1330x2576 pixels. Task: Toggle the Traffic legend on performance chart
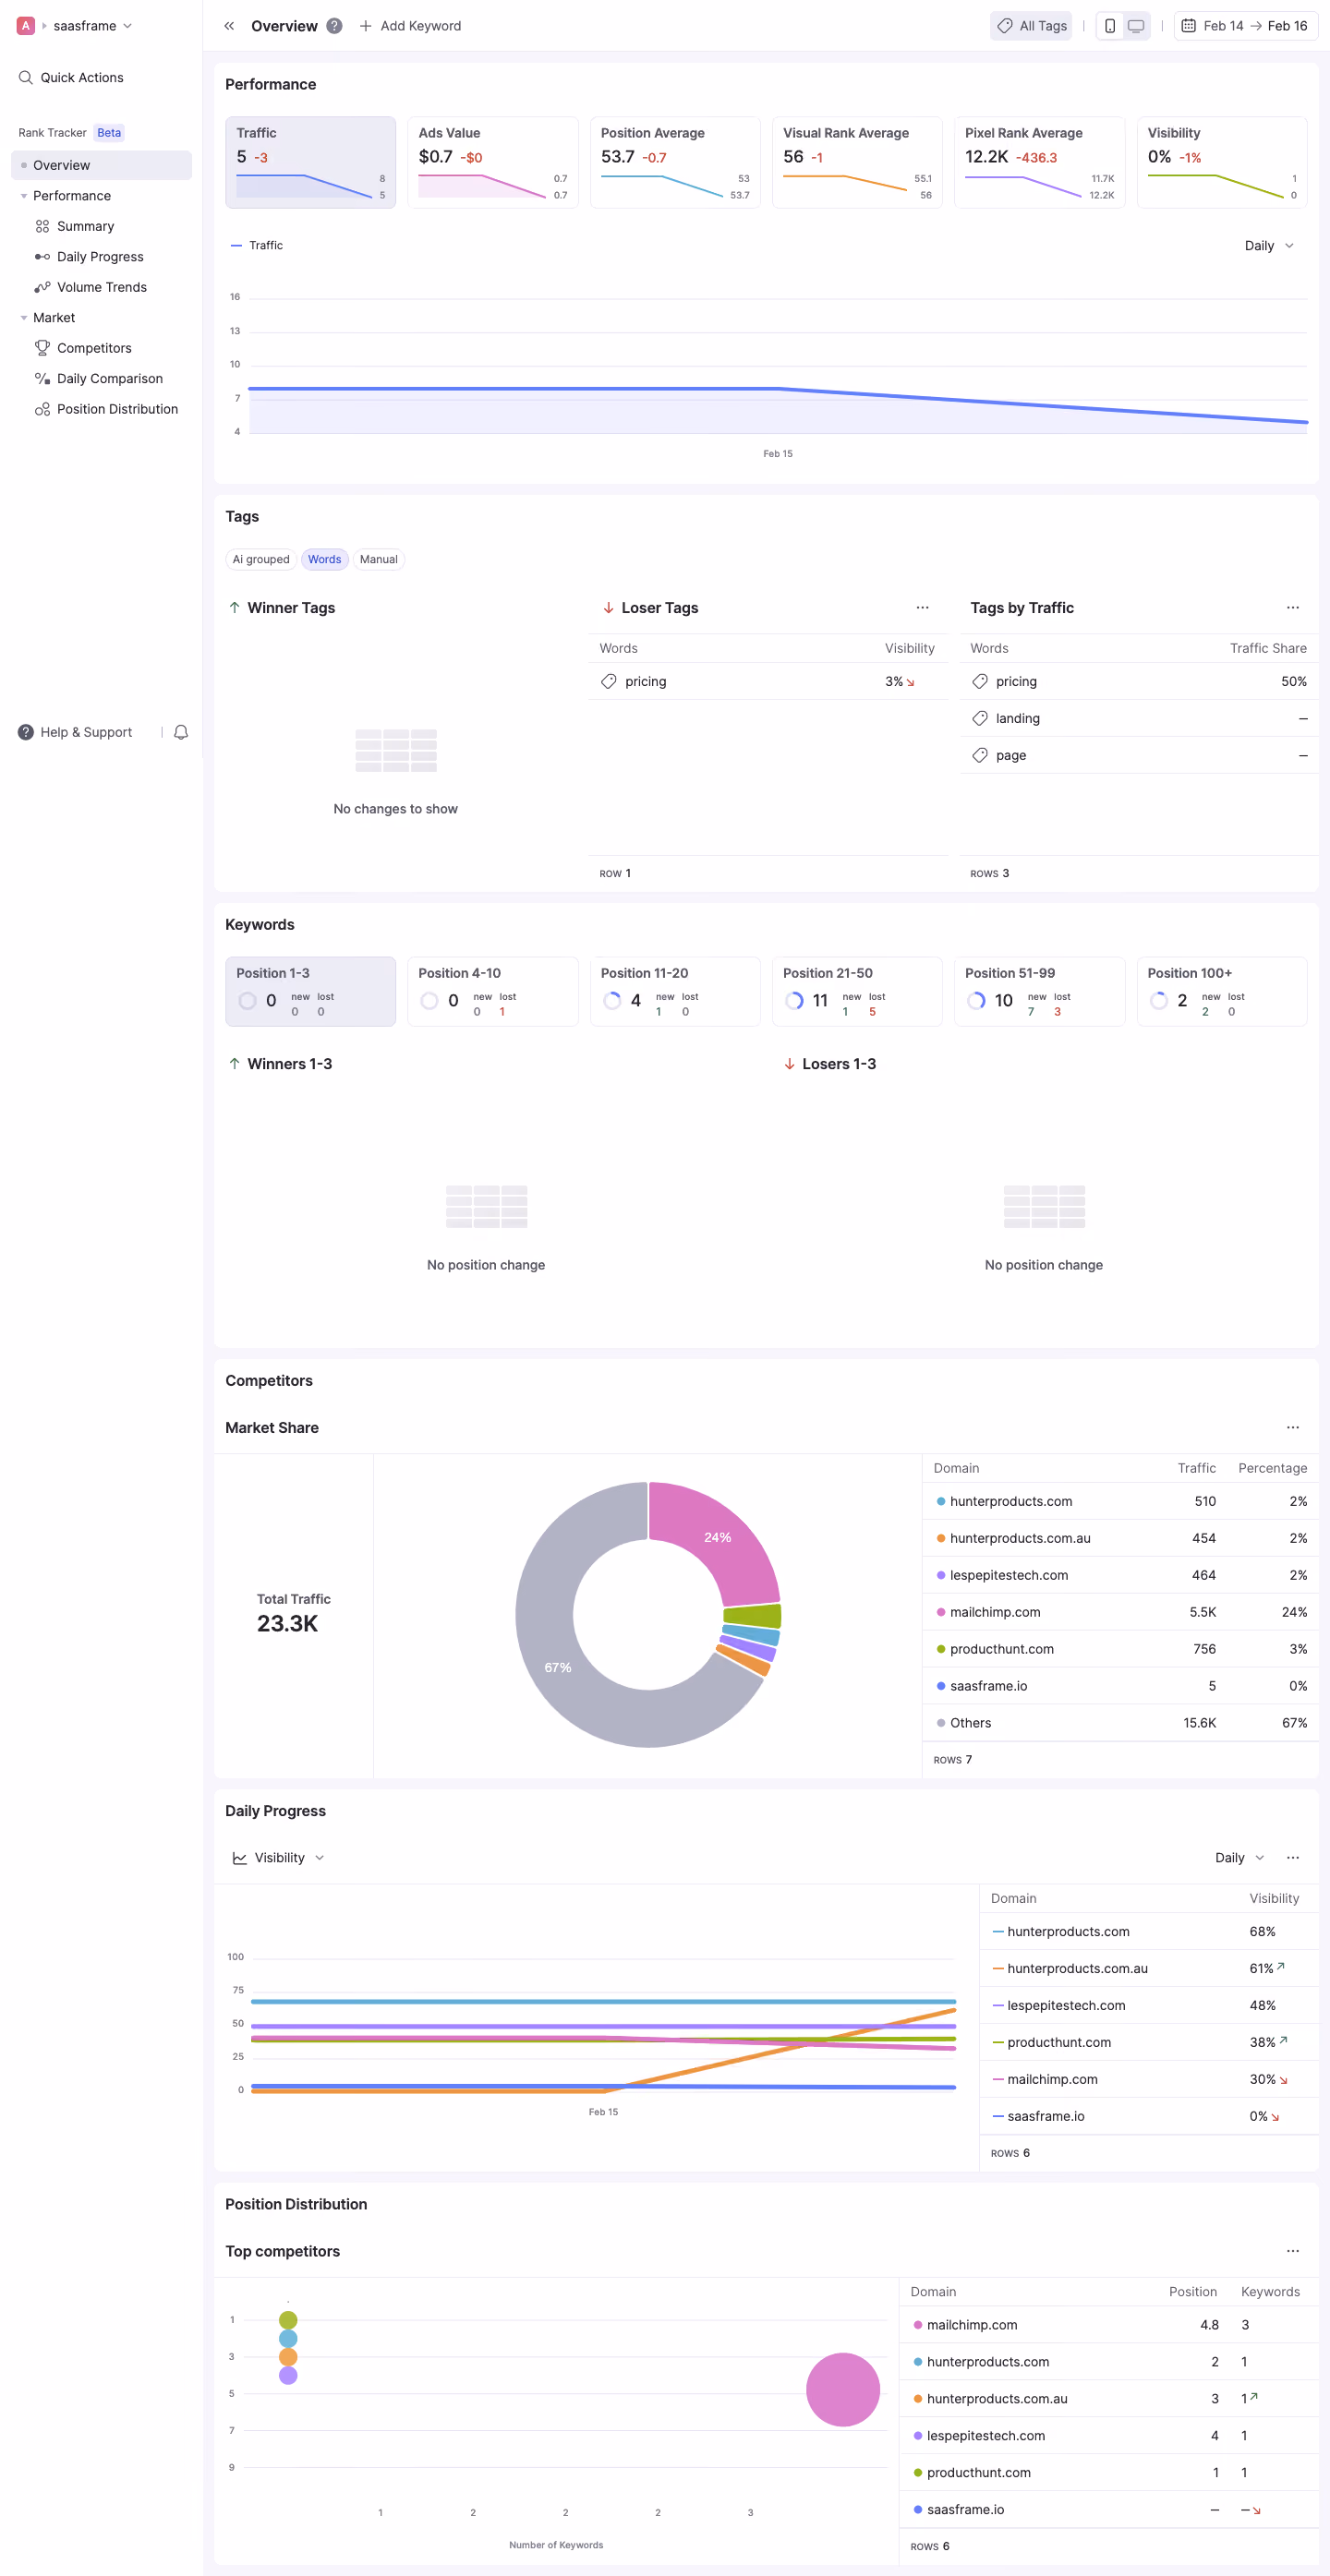pos(257,246)
